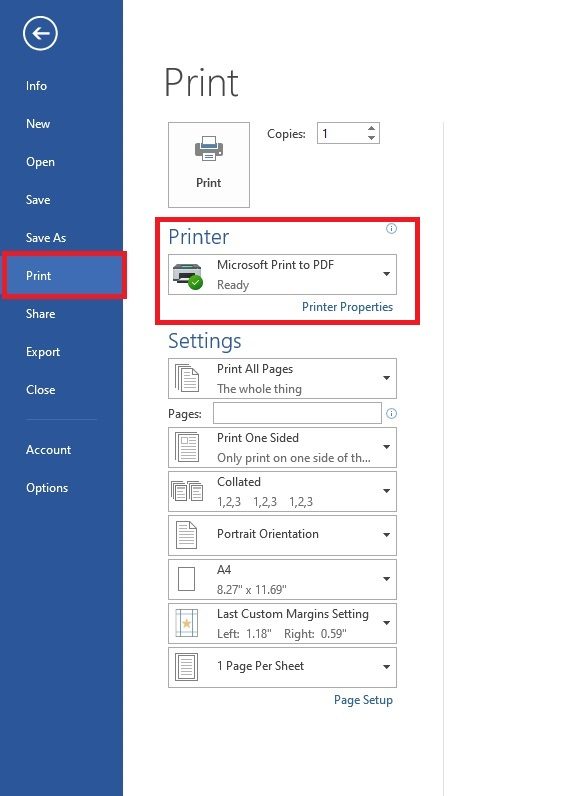This screenshot has height=796, width=571.
Task: Click the Microsoft Print to PDF printer icon
Action: (x=188, y=275)
